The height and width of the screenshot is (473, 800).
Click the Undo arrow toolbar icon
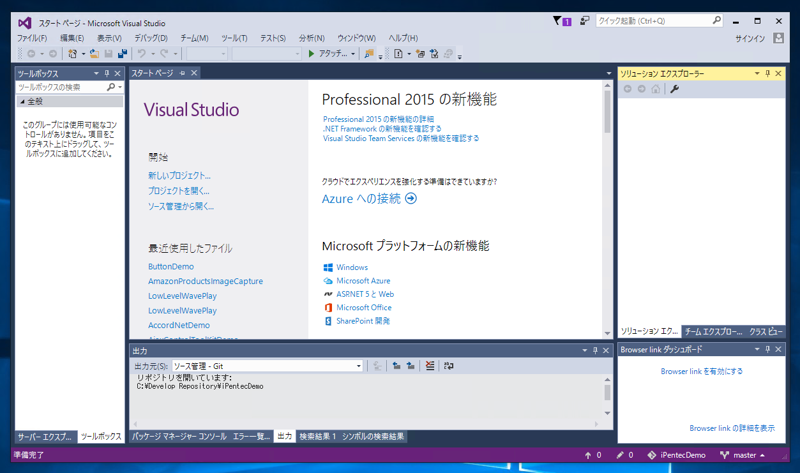tap(141, 54)
